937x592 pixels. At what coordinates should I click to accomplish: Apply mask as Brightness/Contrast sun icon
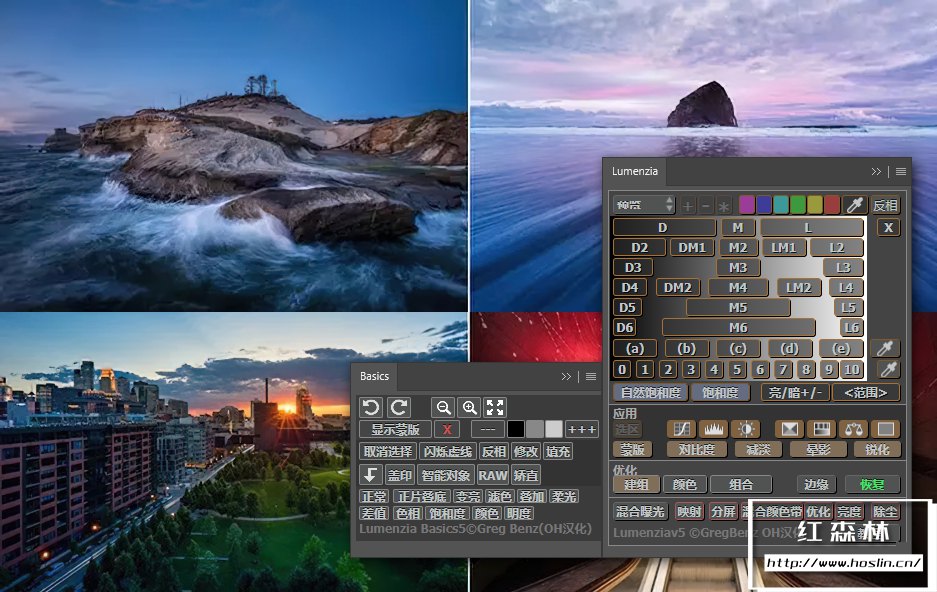tap(746, 429)
